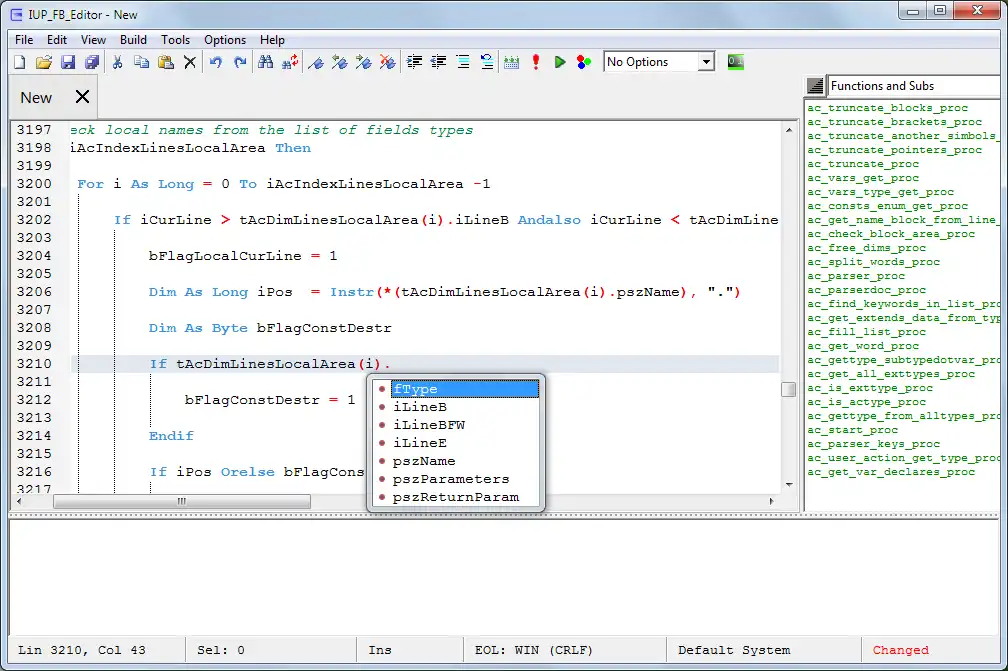Open a file with the folder icon
The image size is (1008, 671).
tap(44, 62)
